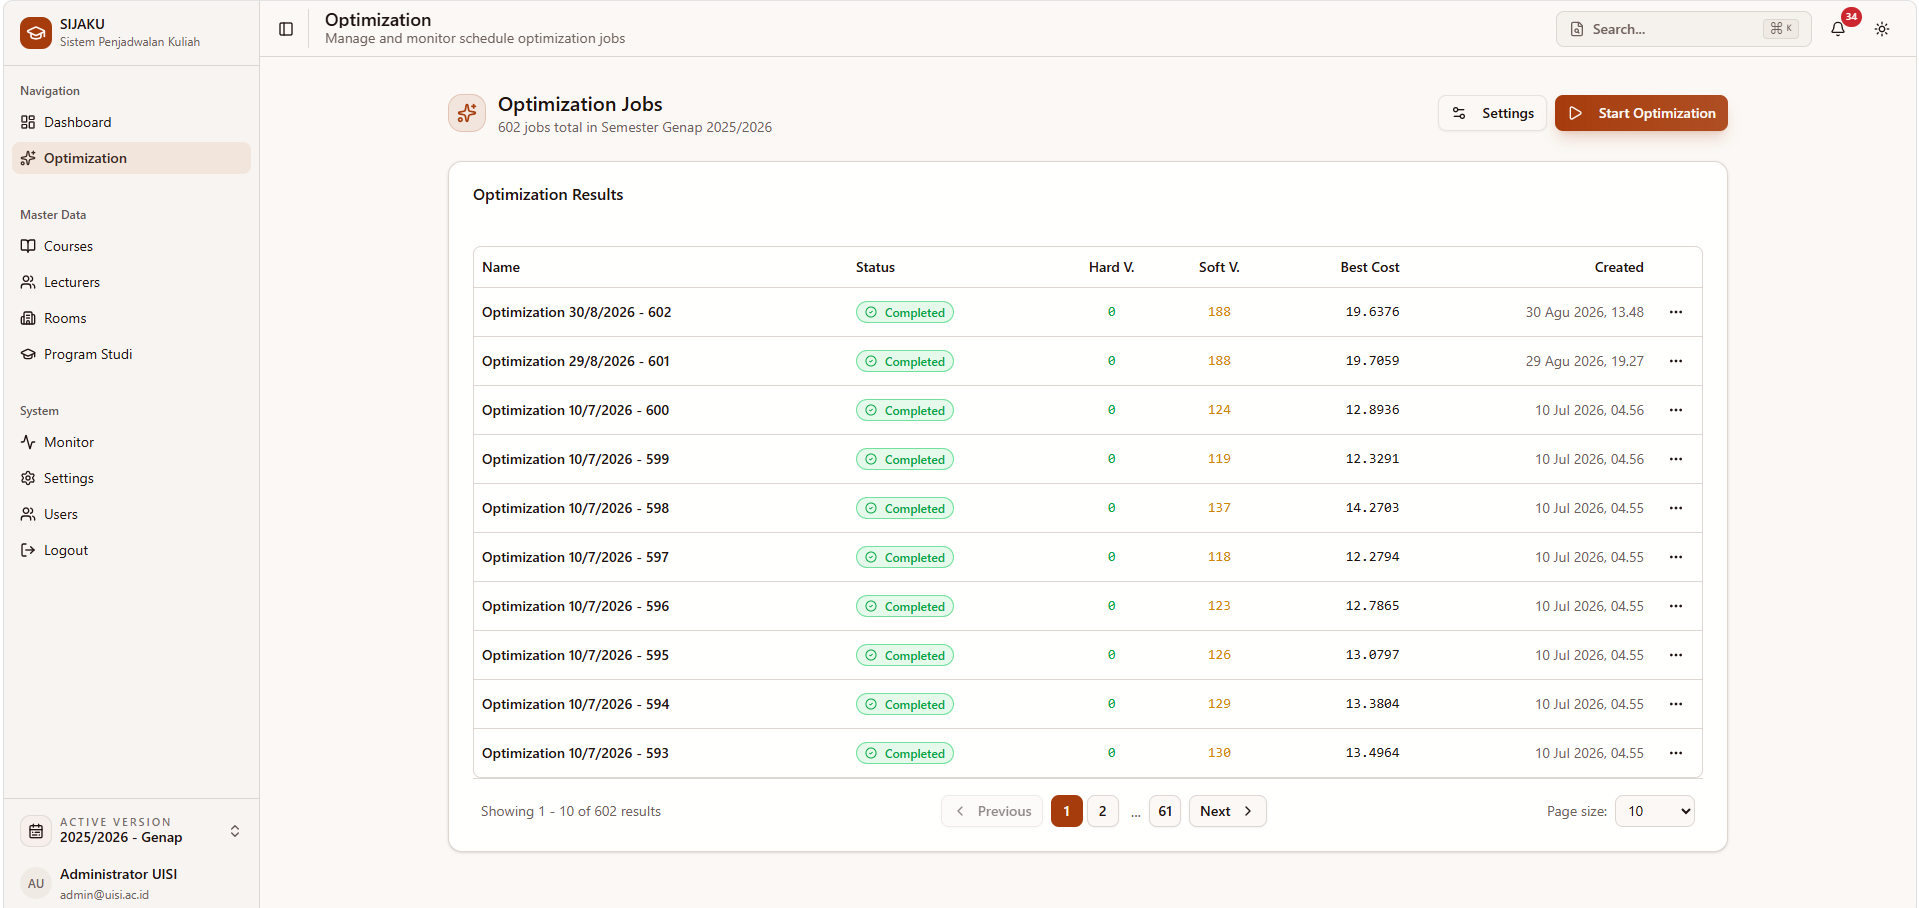Open Users management page
Viewport: 1919px width, 908px height.
(x=131, y=514)
